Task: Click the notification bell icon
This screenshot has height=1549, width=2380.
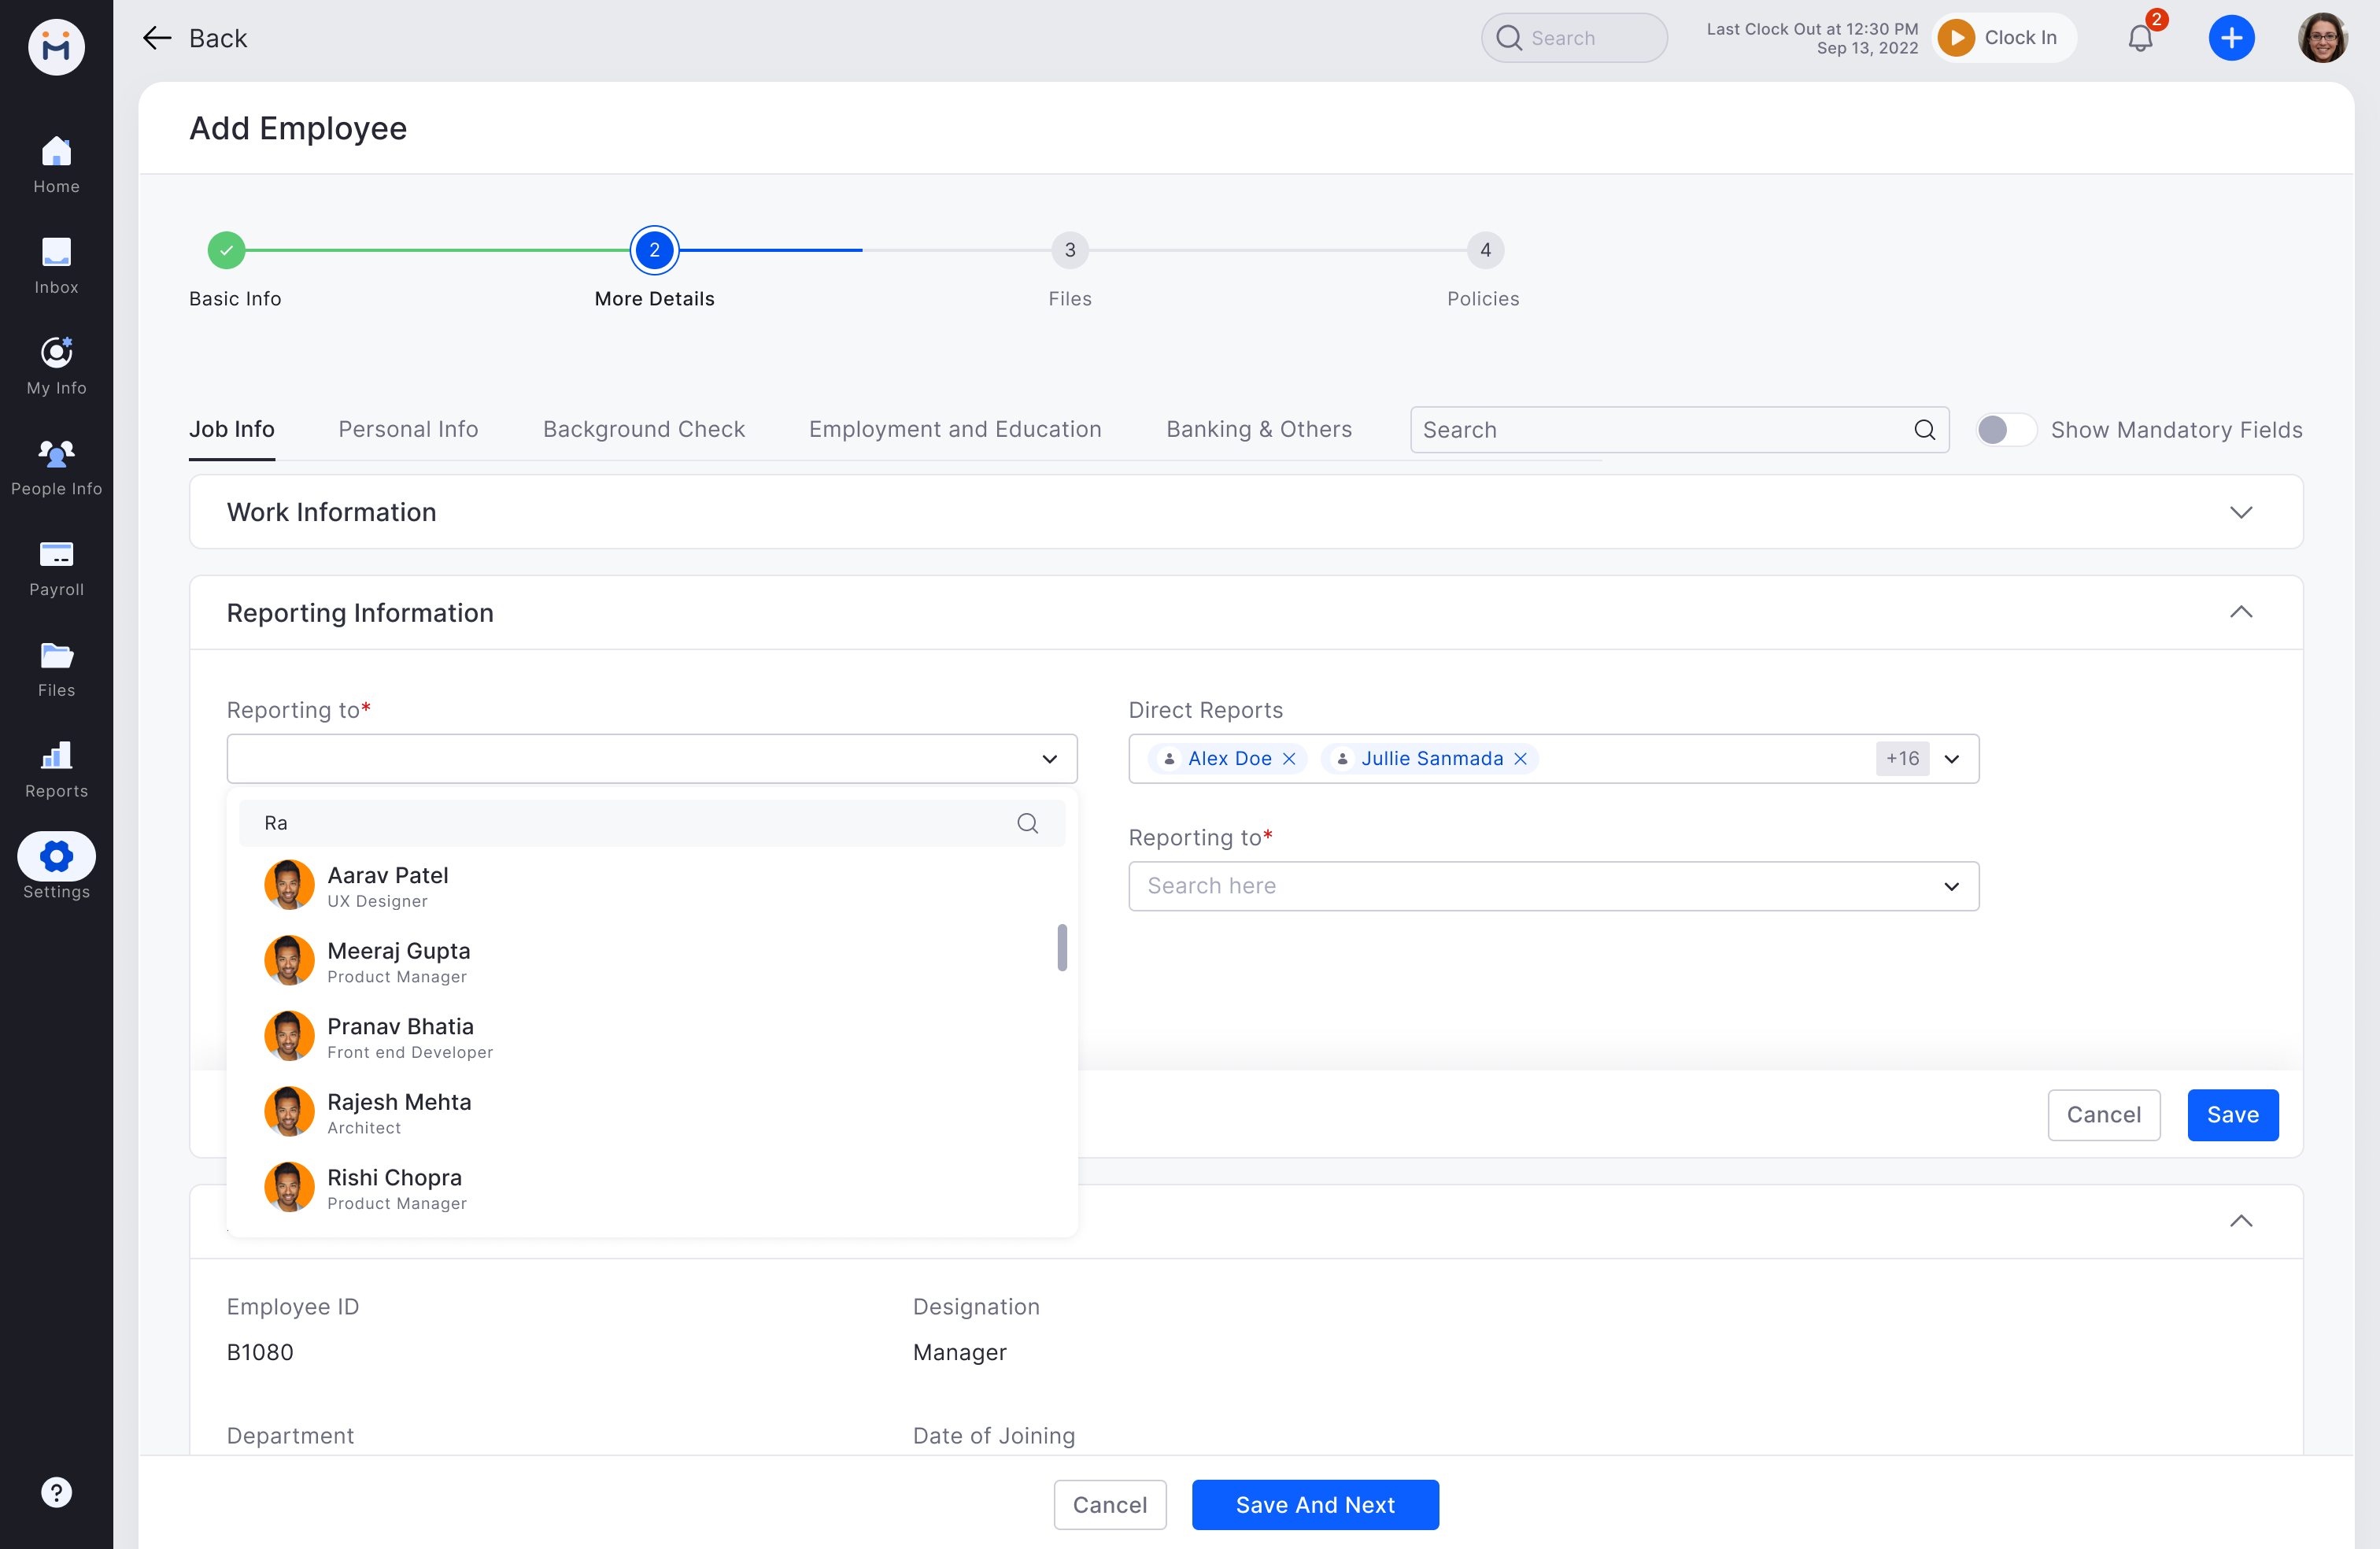Action: (2139, 39)
